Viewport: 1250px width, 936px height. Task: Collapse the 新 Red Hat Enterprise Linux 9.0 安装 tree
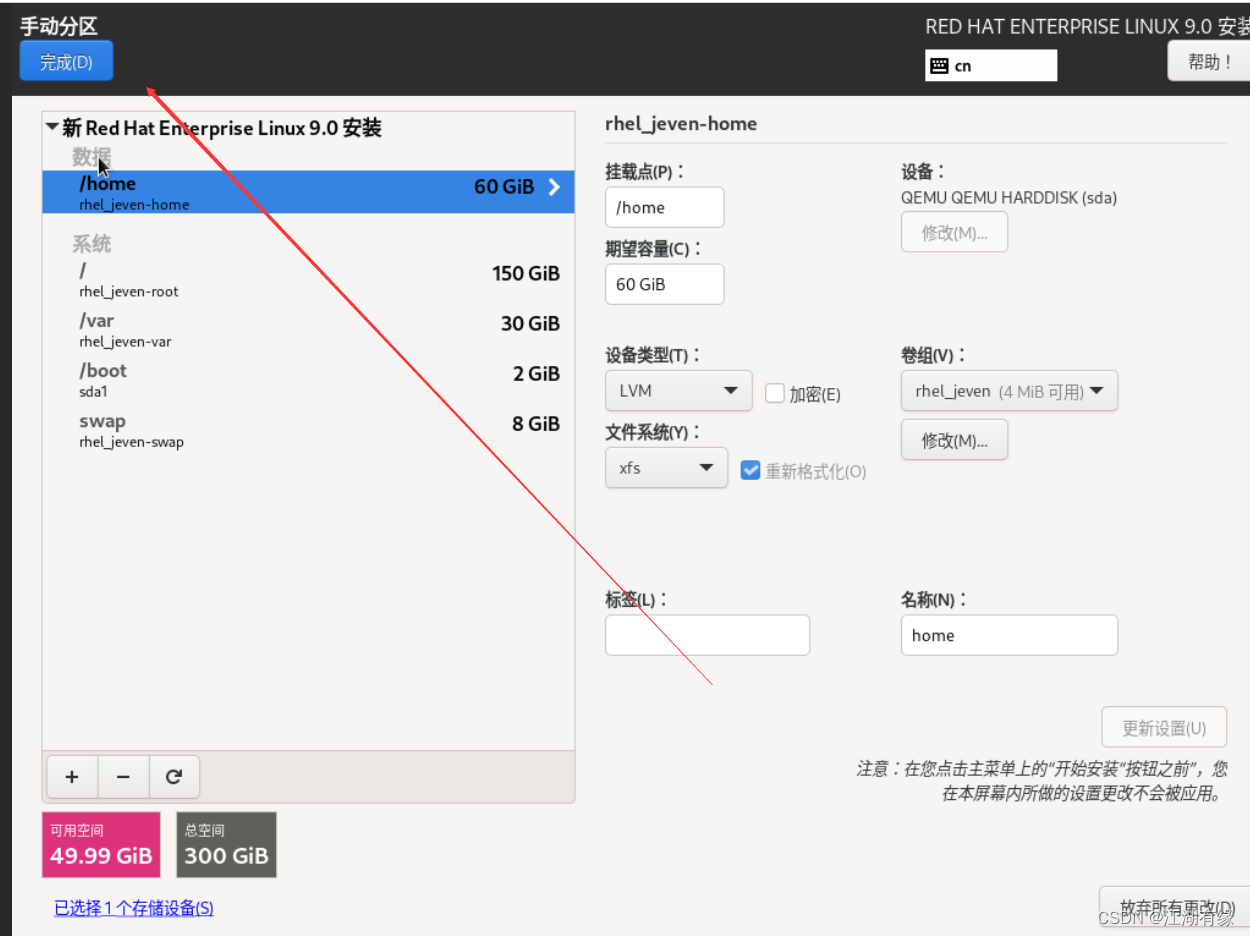pos(52,127)
